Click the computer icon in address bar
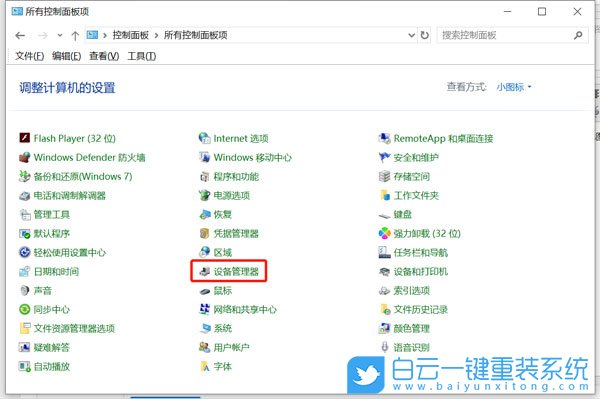Viewport: 600px width, 399px height. click(92, 35)
